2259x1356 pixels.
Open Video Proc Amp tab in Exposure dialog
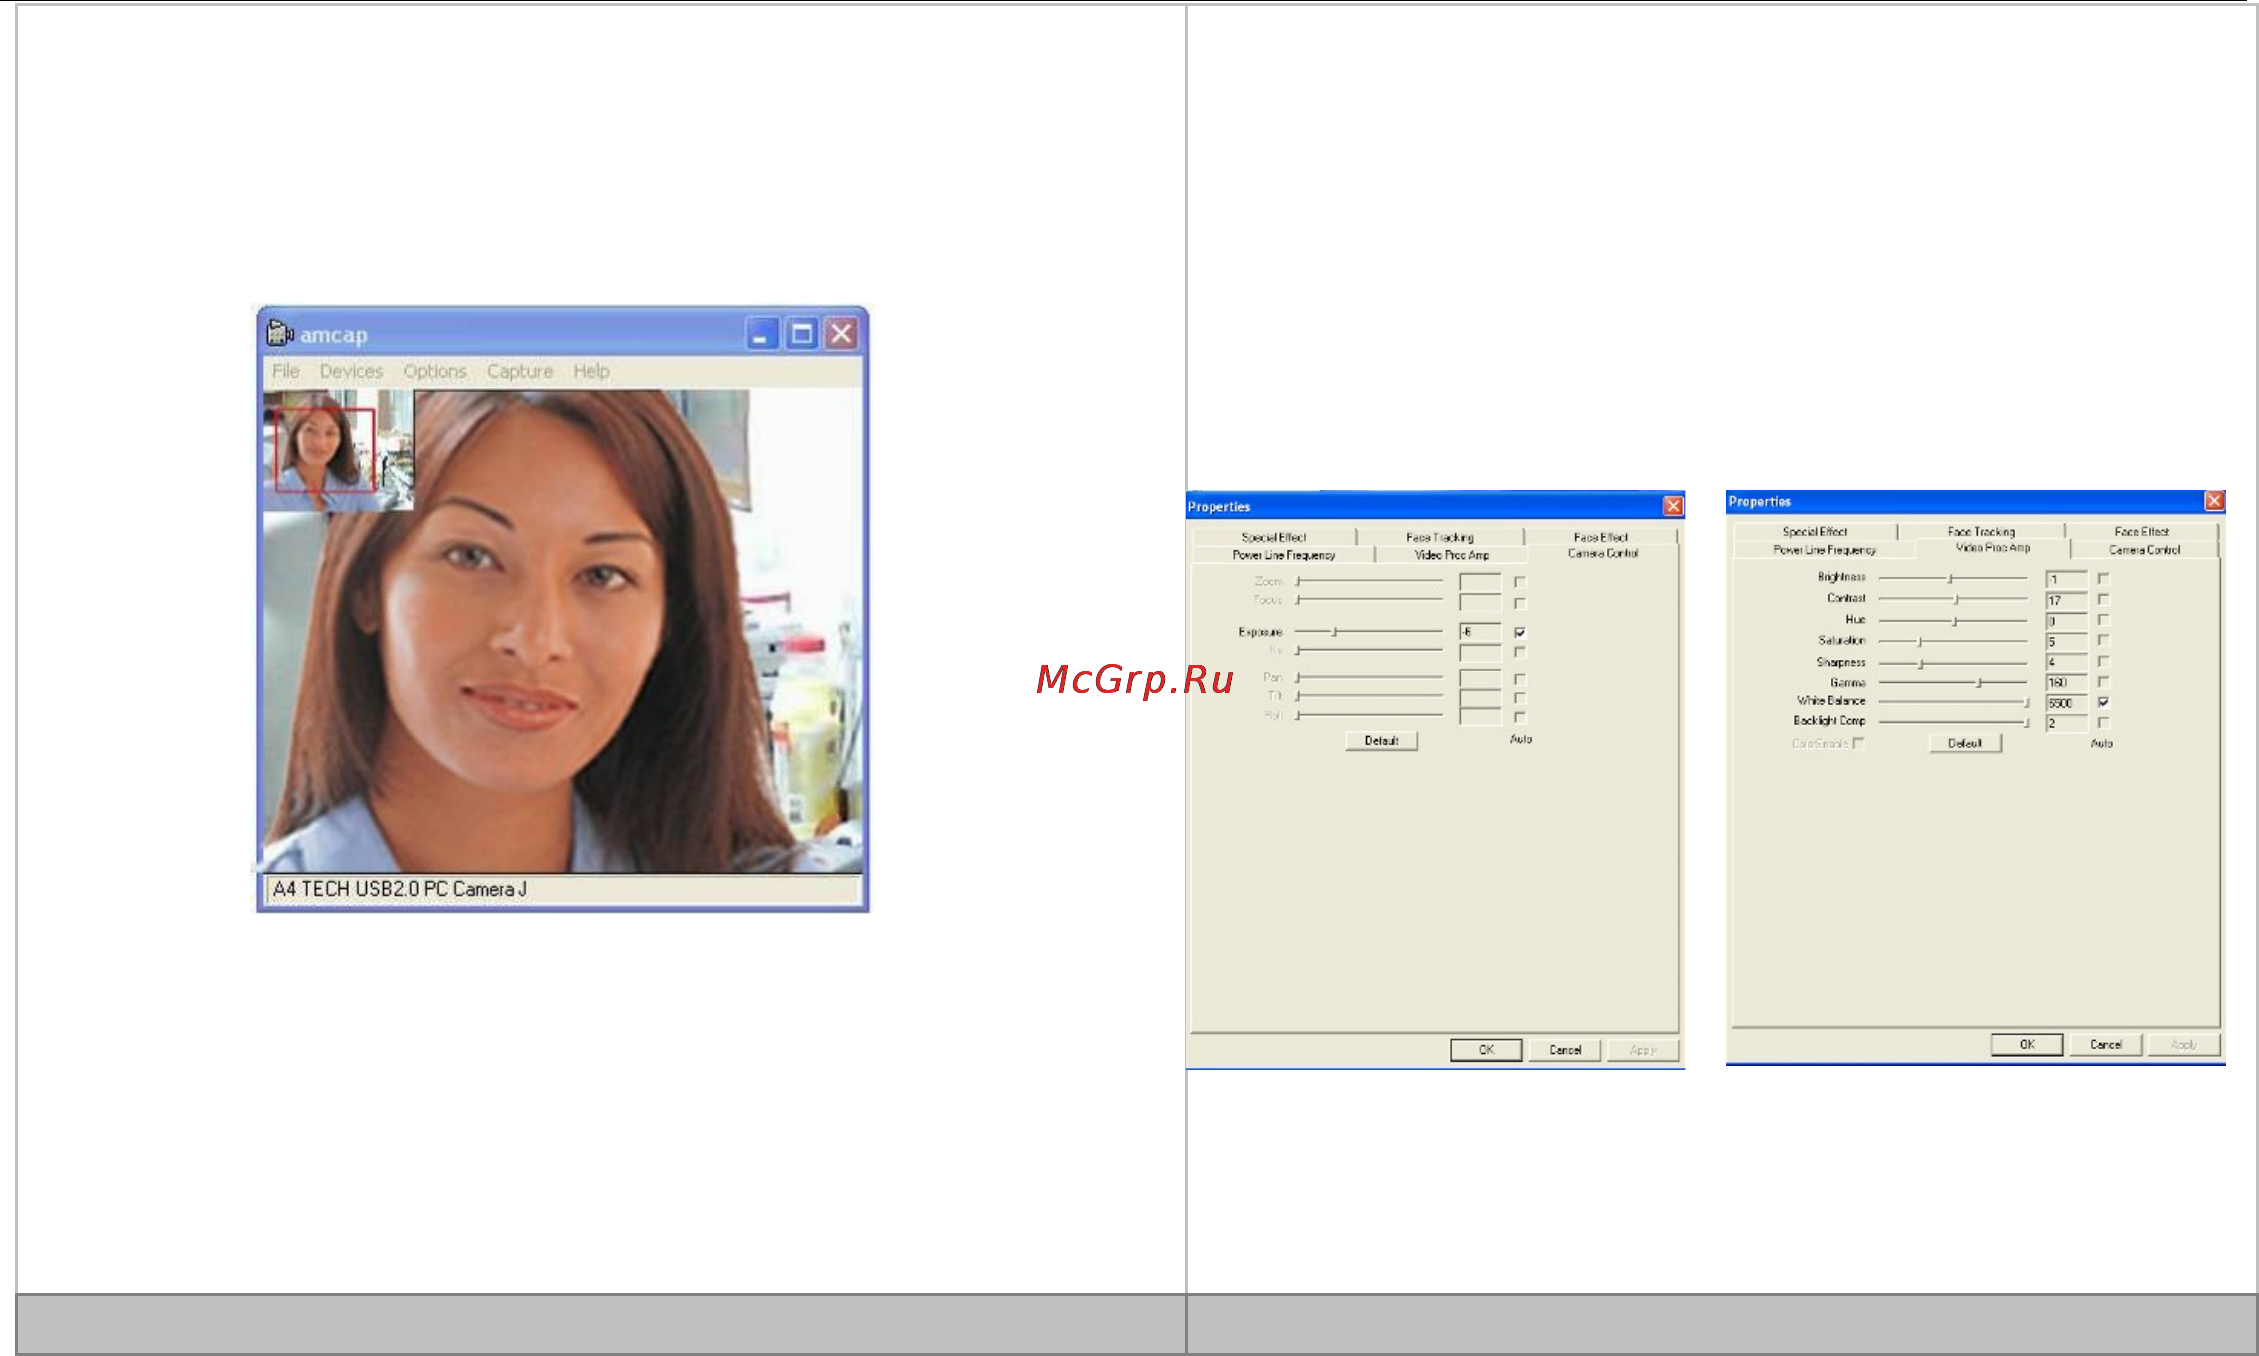click(x=1452, y=555)
